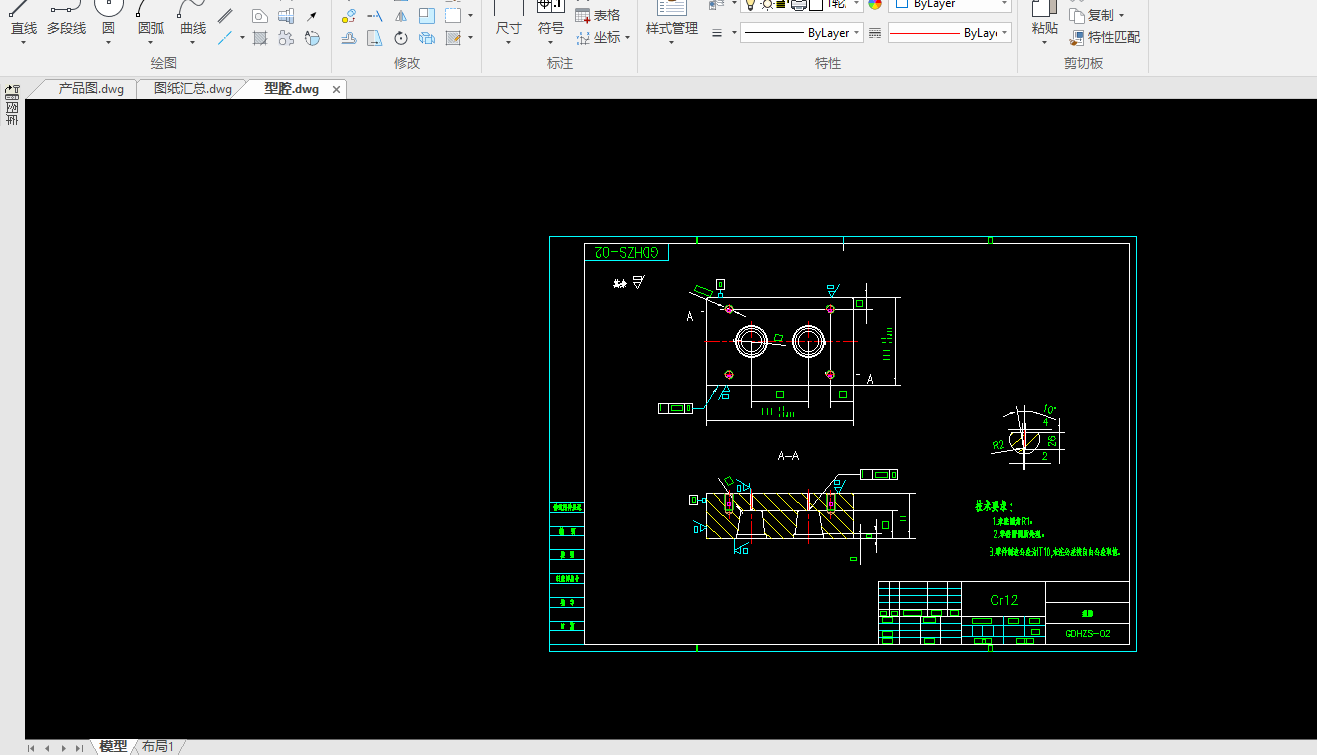Viewport: 1317px width, 755px height.
Task: Click the 复制 copy button
Action: click(x=1097, y=15)
